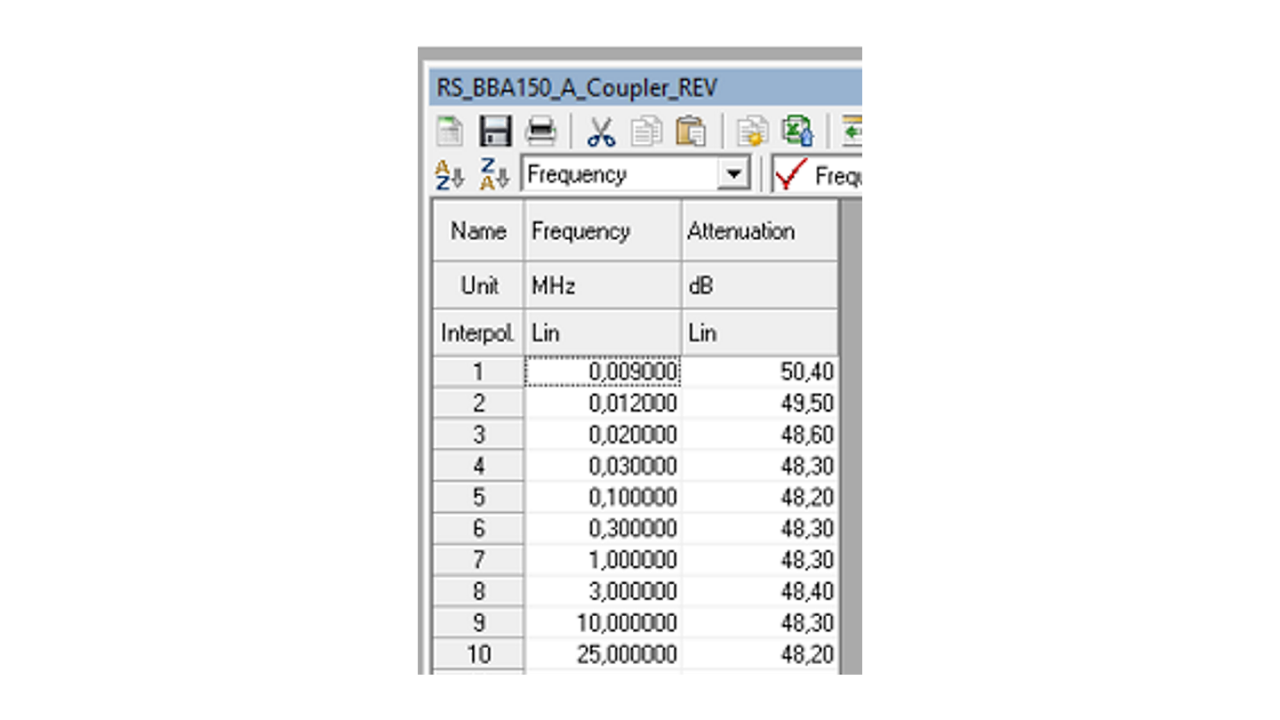Select row header 10
This screenshot has width=1280, height=720.
coord(478,654)
